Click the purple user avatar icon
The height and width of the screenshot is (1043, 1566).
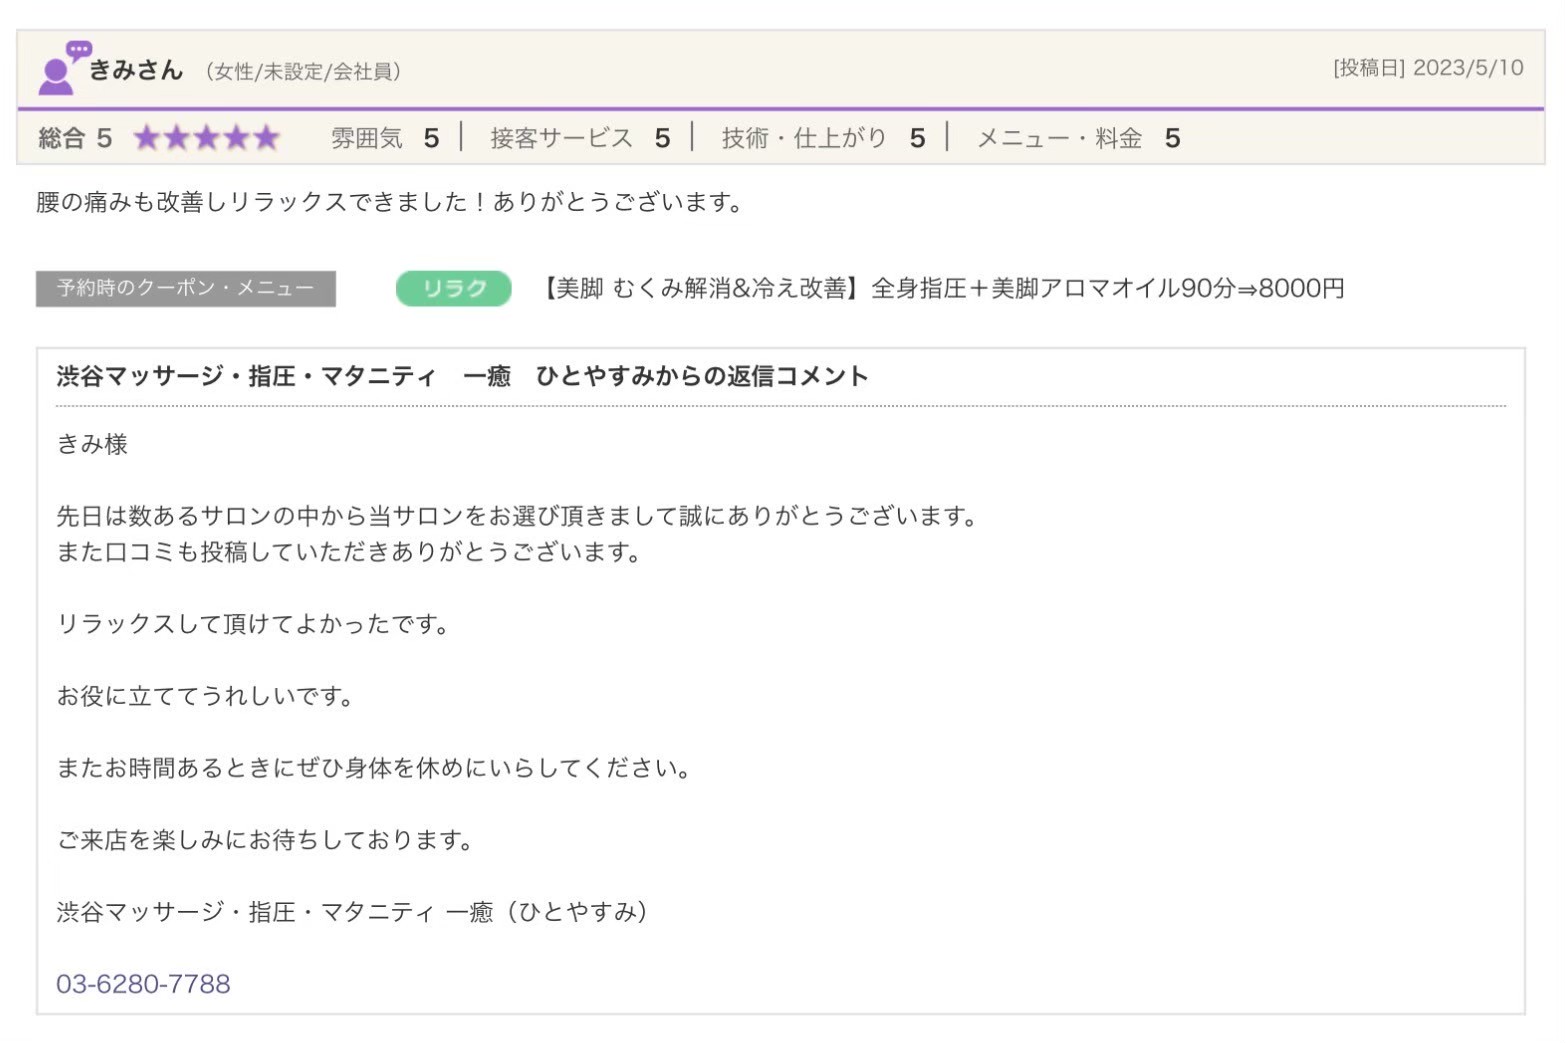64,67
